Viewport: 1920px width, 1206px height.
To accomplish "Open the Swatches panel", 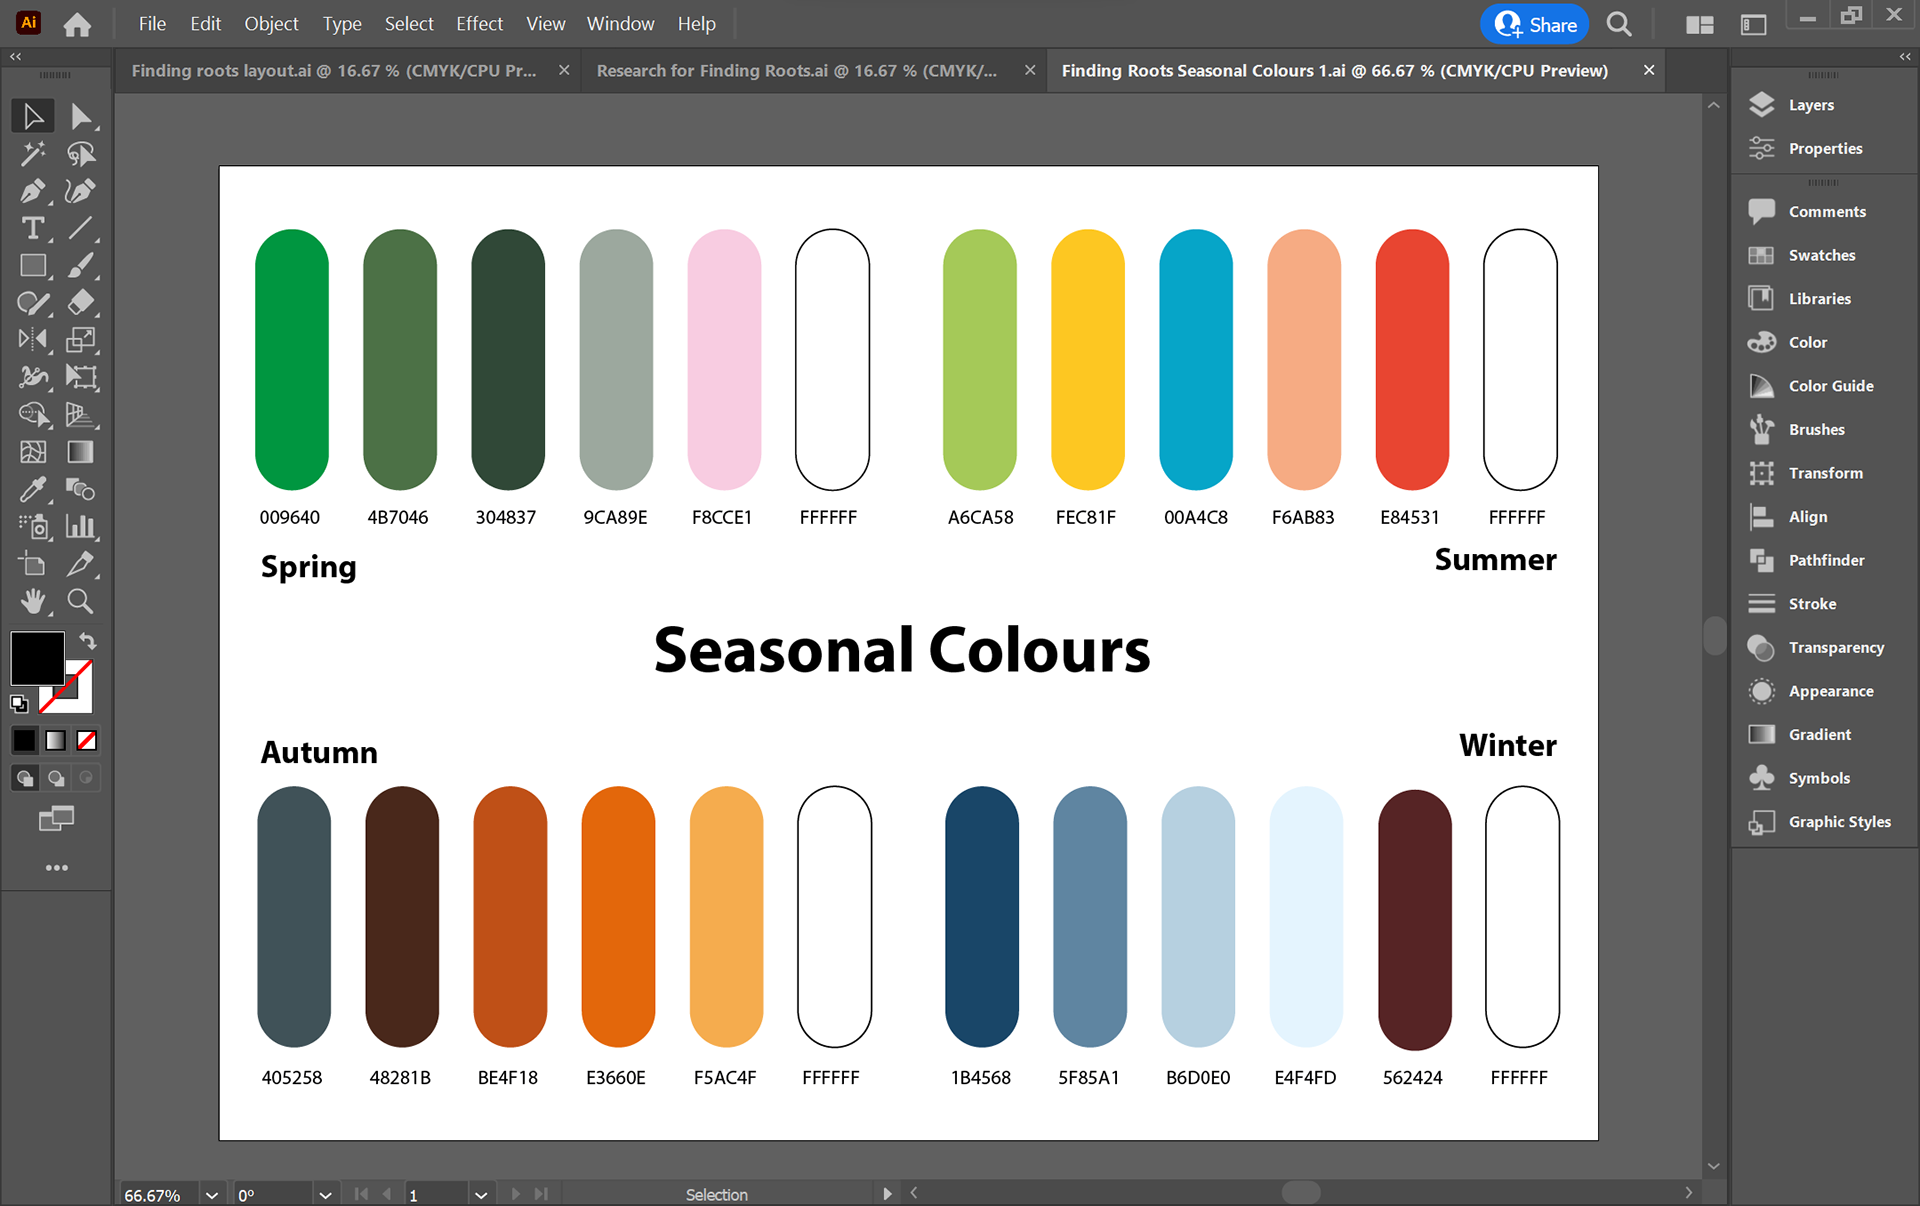I will [1821, 255].
